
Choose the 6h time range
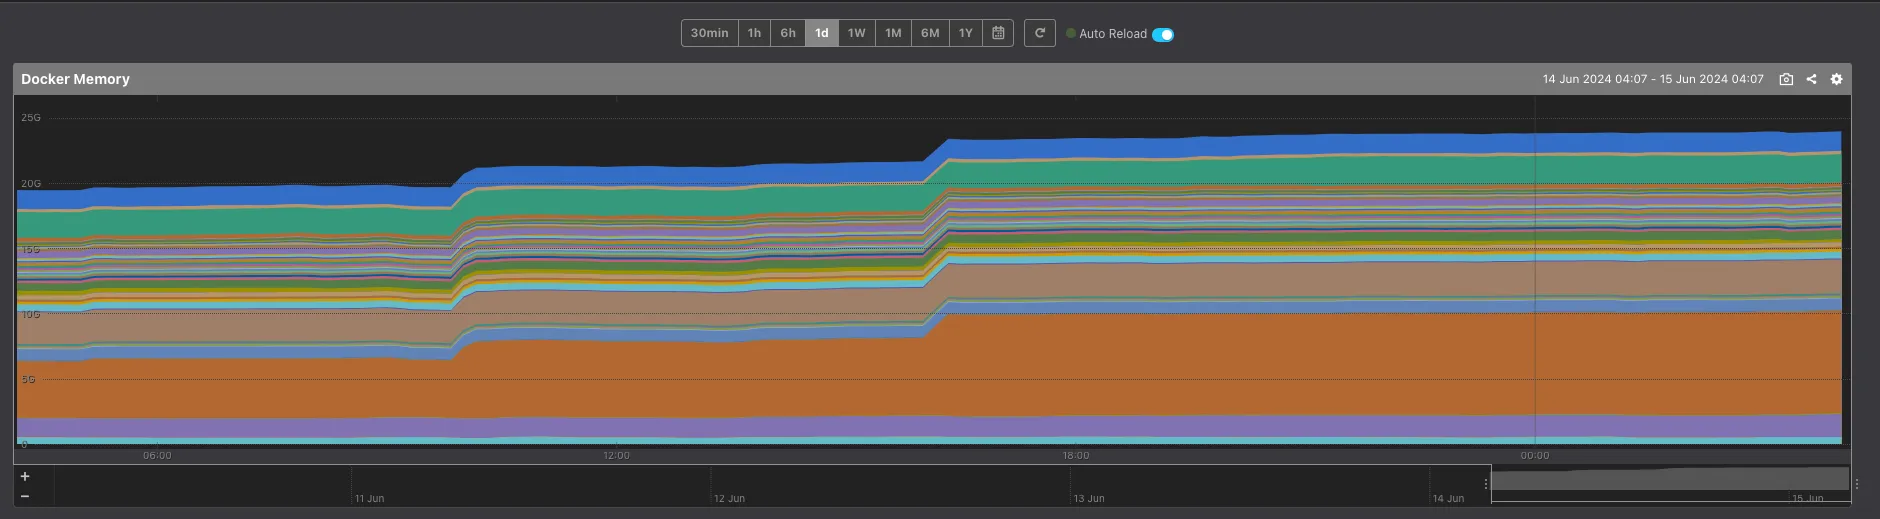[x=788, y=33]
